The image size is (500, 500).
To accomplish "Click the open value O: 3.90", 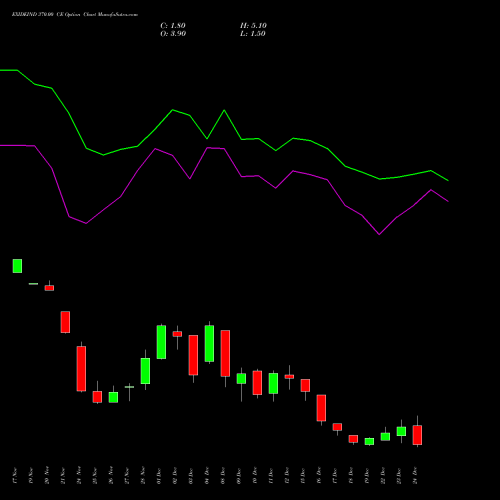I will point(173,34).
